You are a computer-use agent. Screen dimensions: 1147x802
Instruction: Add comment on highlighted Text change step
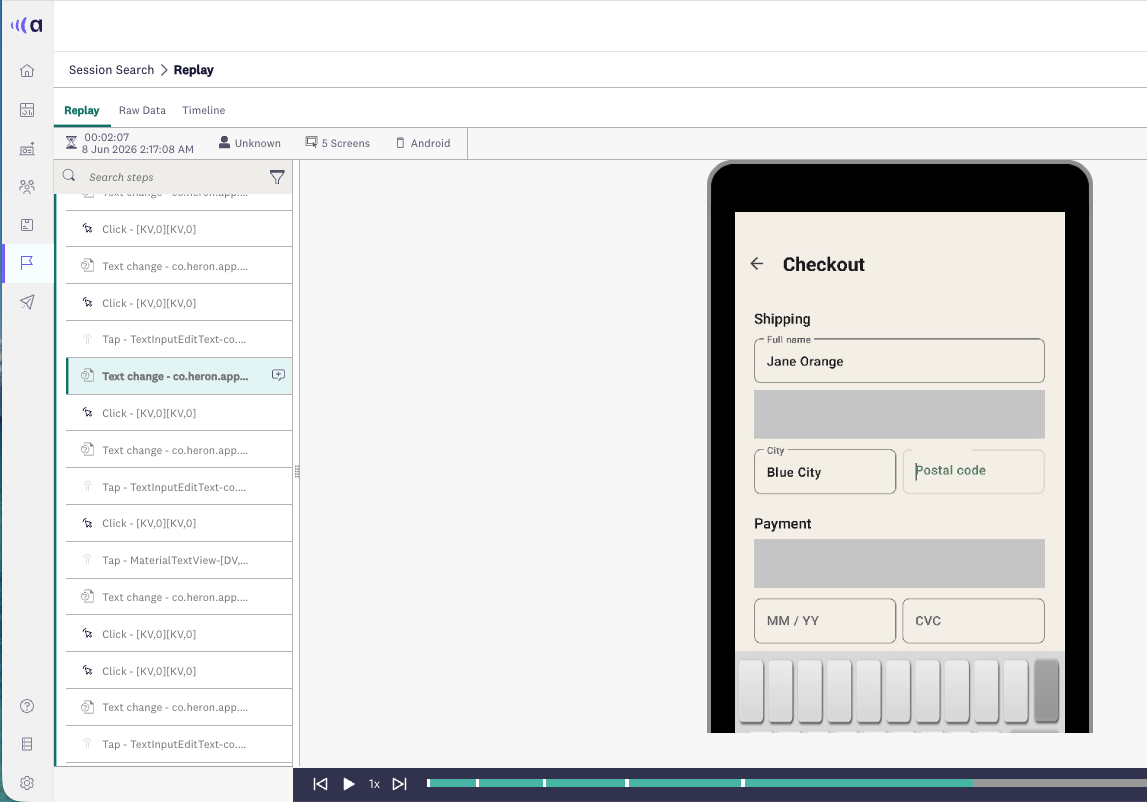pos(278,375)
